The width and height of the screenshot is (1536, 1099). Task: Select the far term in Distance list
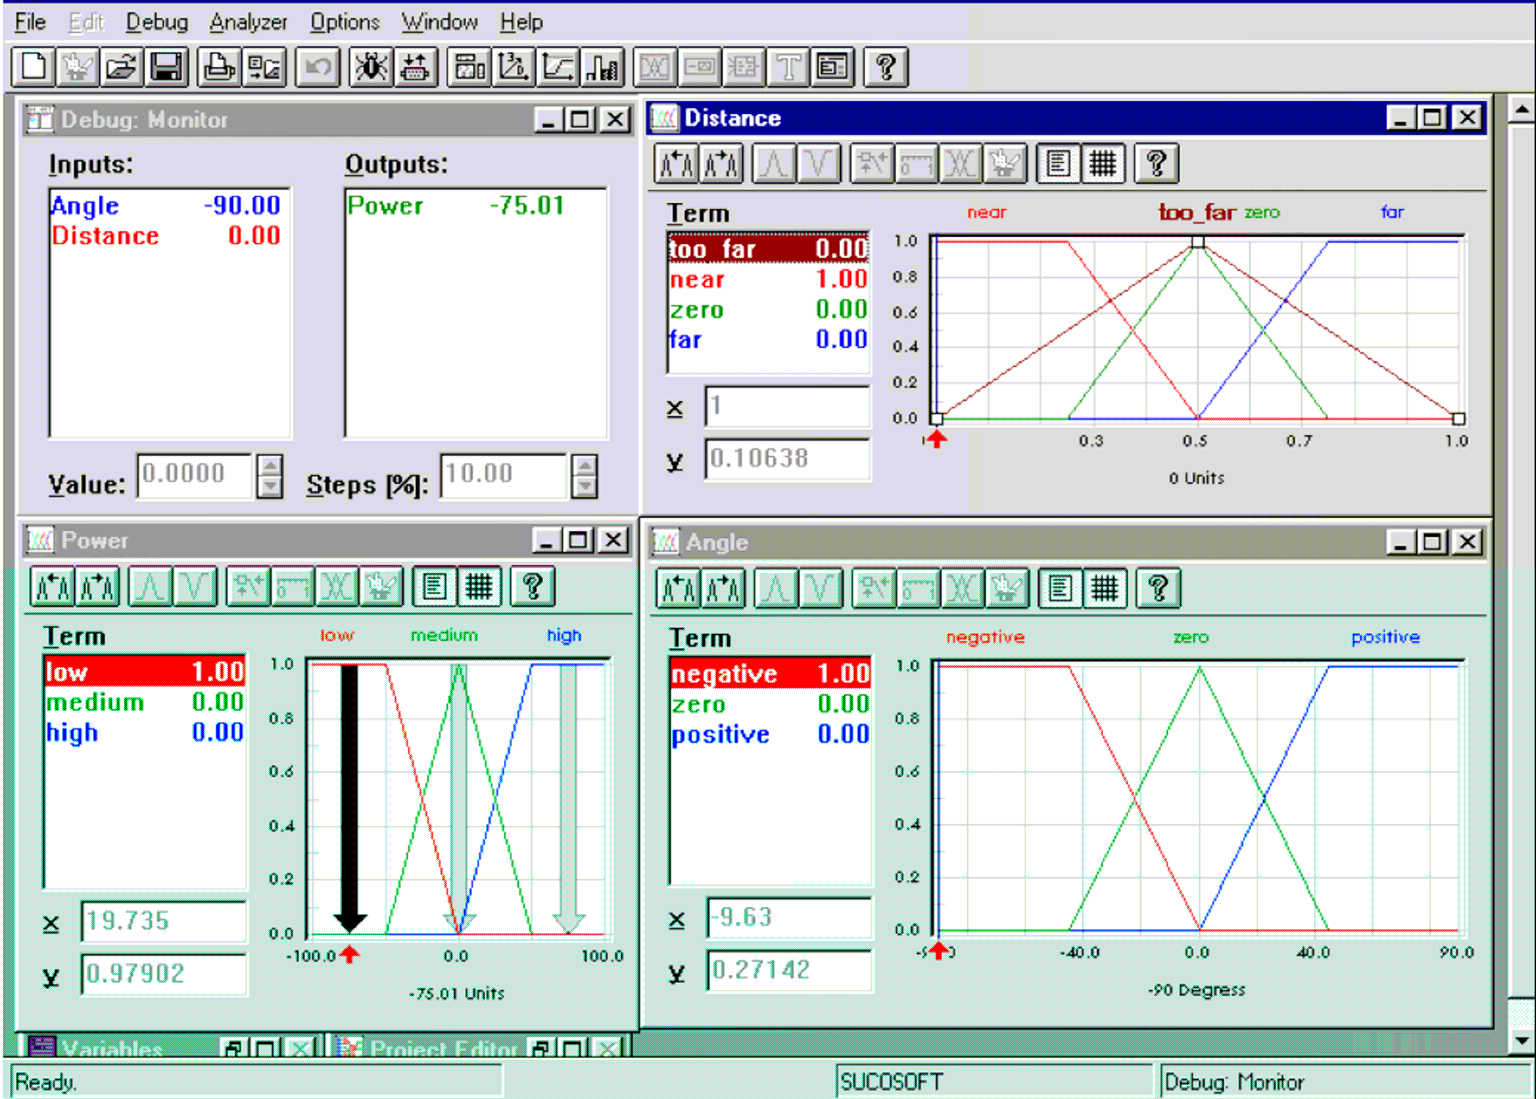(768, 339)
